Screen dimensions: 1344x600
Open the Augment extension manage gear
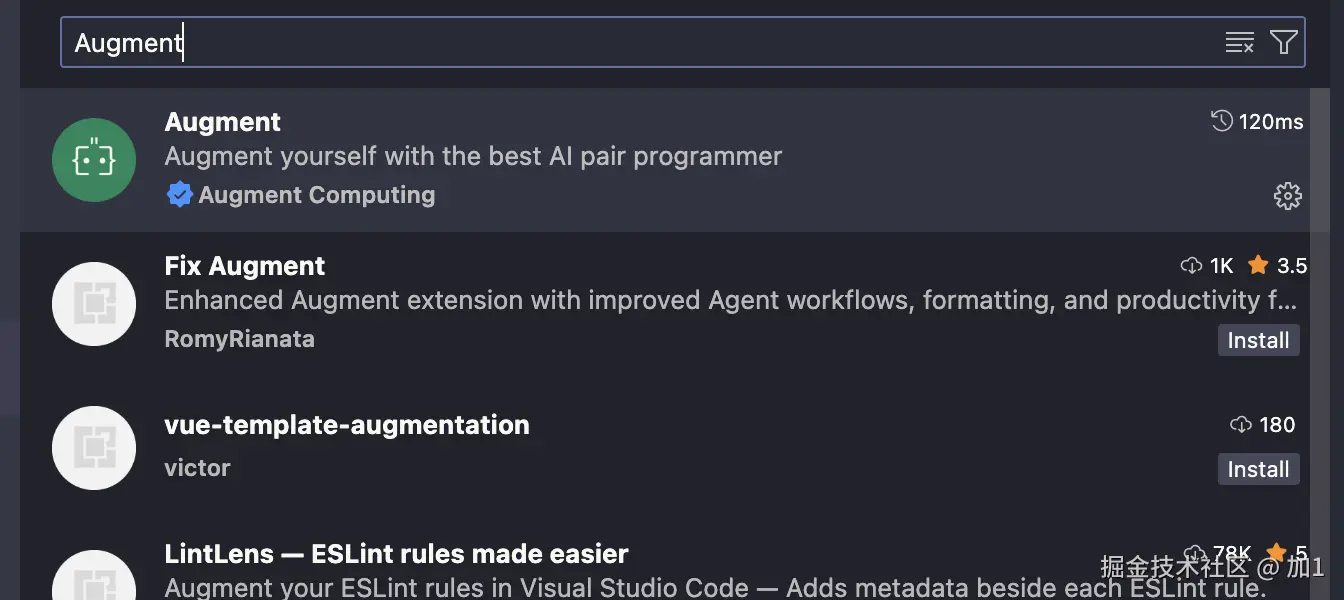[x=1287, y=196]
